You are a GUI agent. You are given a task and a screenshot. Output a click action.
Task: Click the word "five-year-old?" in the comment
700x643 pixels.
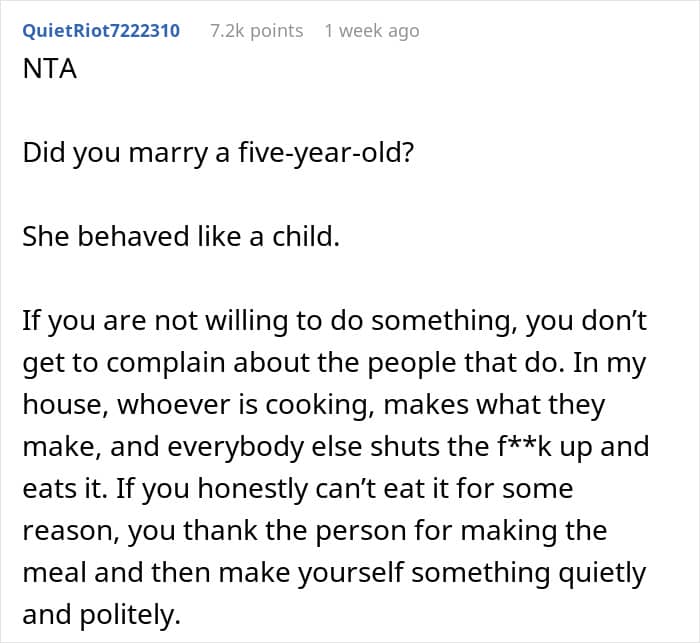click(x=326, y=153)
